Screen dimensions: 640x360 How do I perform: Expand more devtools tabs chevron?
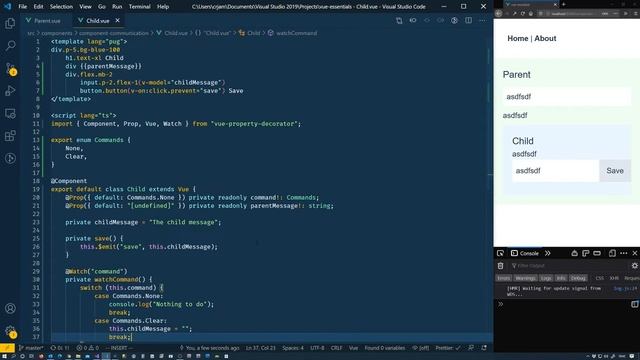548,253
